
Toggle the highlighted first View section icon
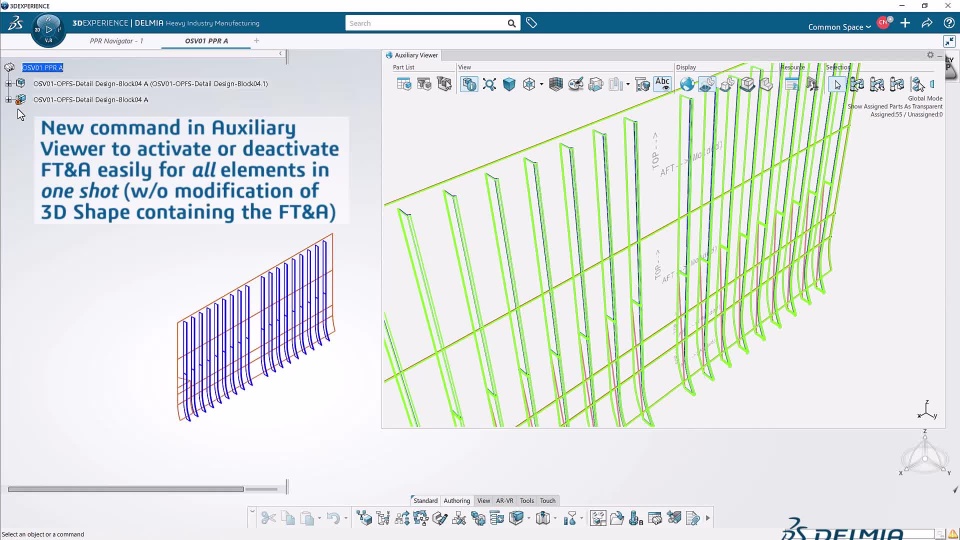pyautogui.click(x=469, y=84)
